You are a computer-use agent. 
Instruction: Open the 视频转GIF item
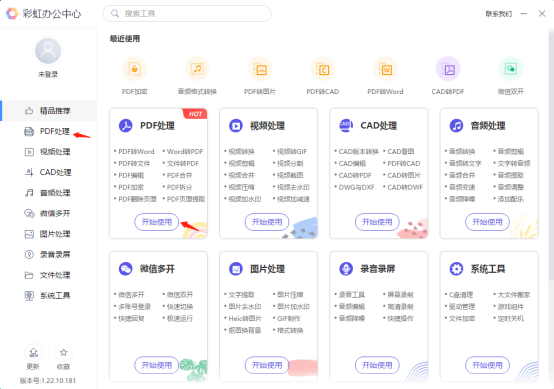pyautogui.click(x=292, y=152)
